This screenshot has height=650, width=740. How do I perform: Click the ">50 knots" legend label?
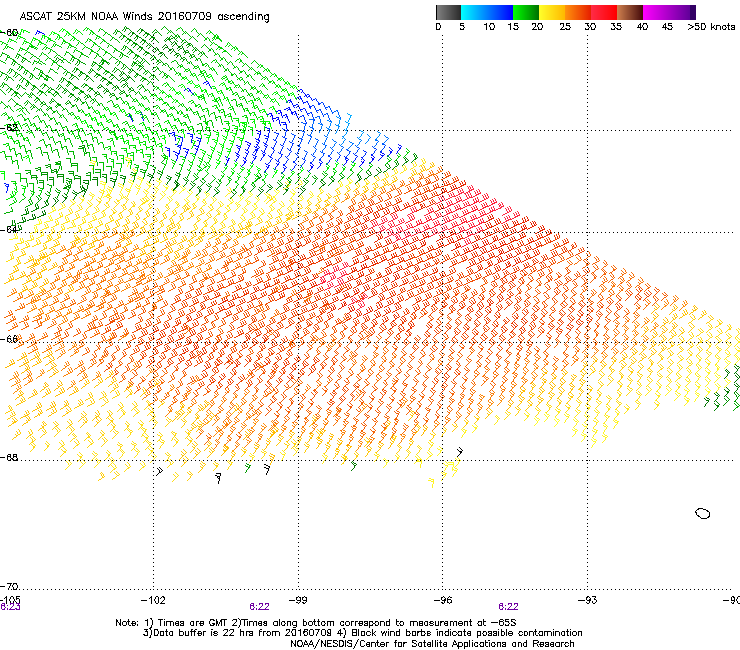coord(711,27)
